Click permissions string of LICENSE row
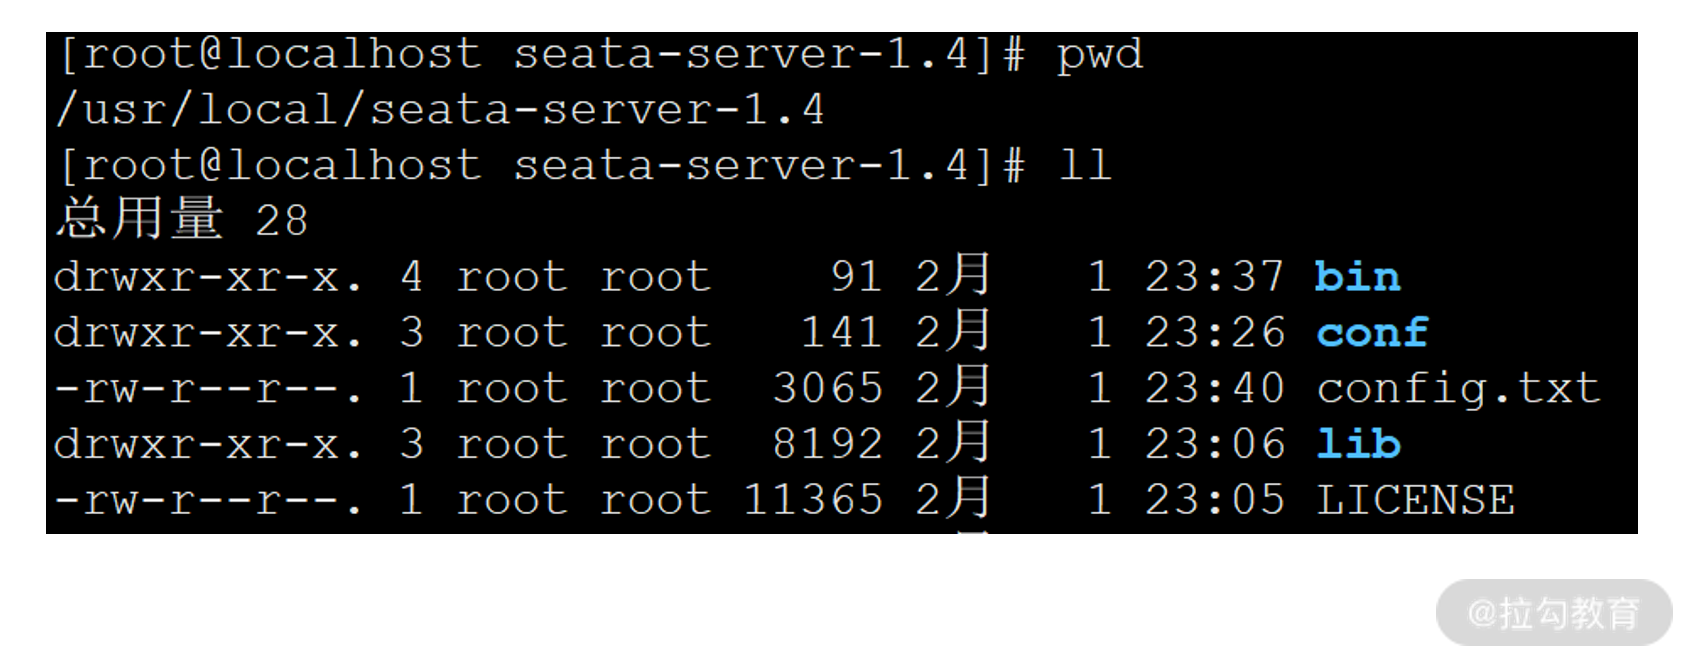Screen dimensions: 1697x668 (207, 500)
